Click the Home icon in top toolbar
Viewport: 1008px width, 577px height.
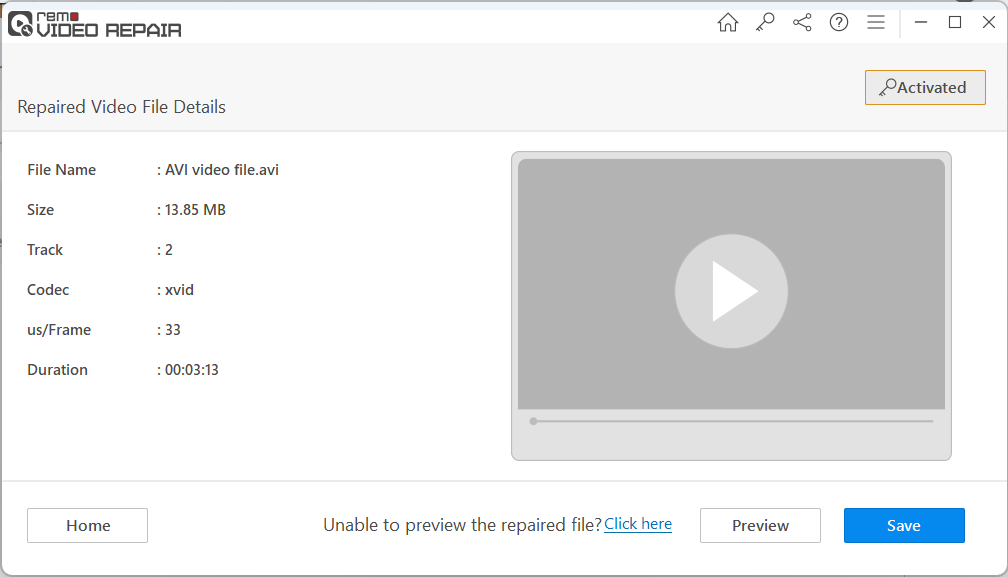pyautogui.click(x=728, y=23)
